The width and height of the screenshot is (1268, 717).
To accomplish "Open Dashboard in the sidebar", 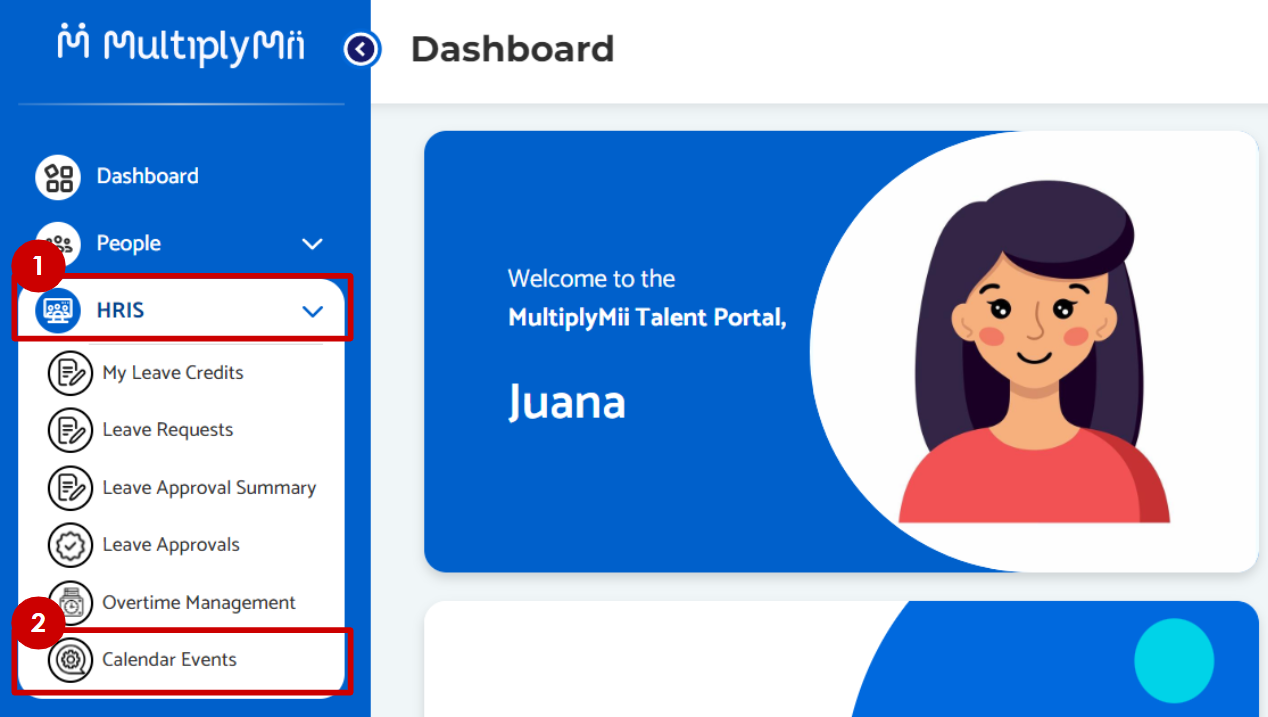I will pos(147,176).
